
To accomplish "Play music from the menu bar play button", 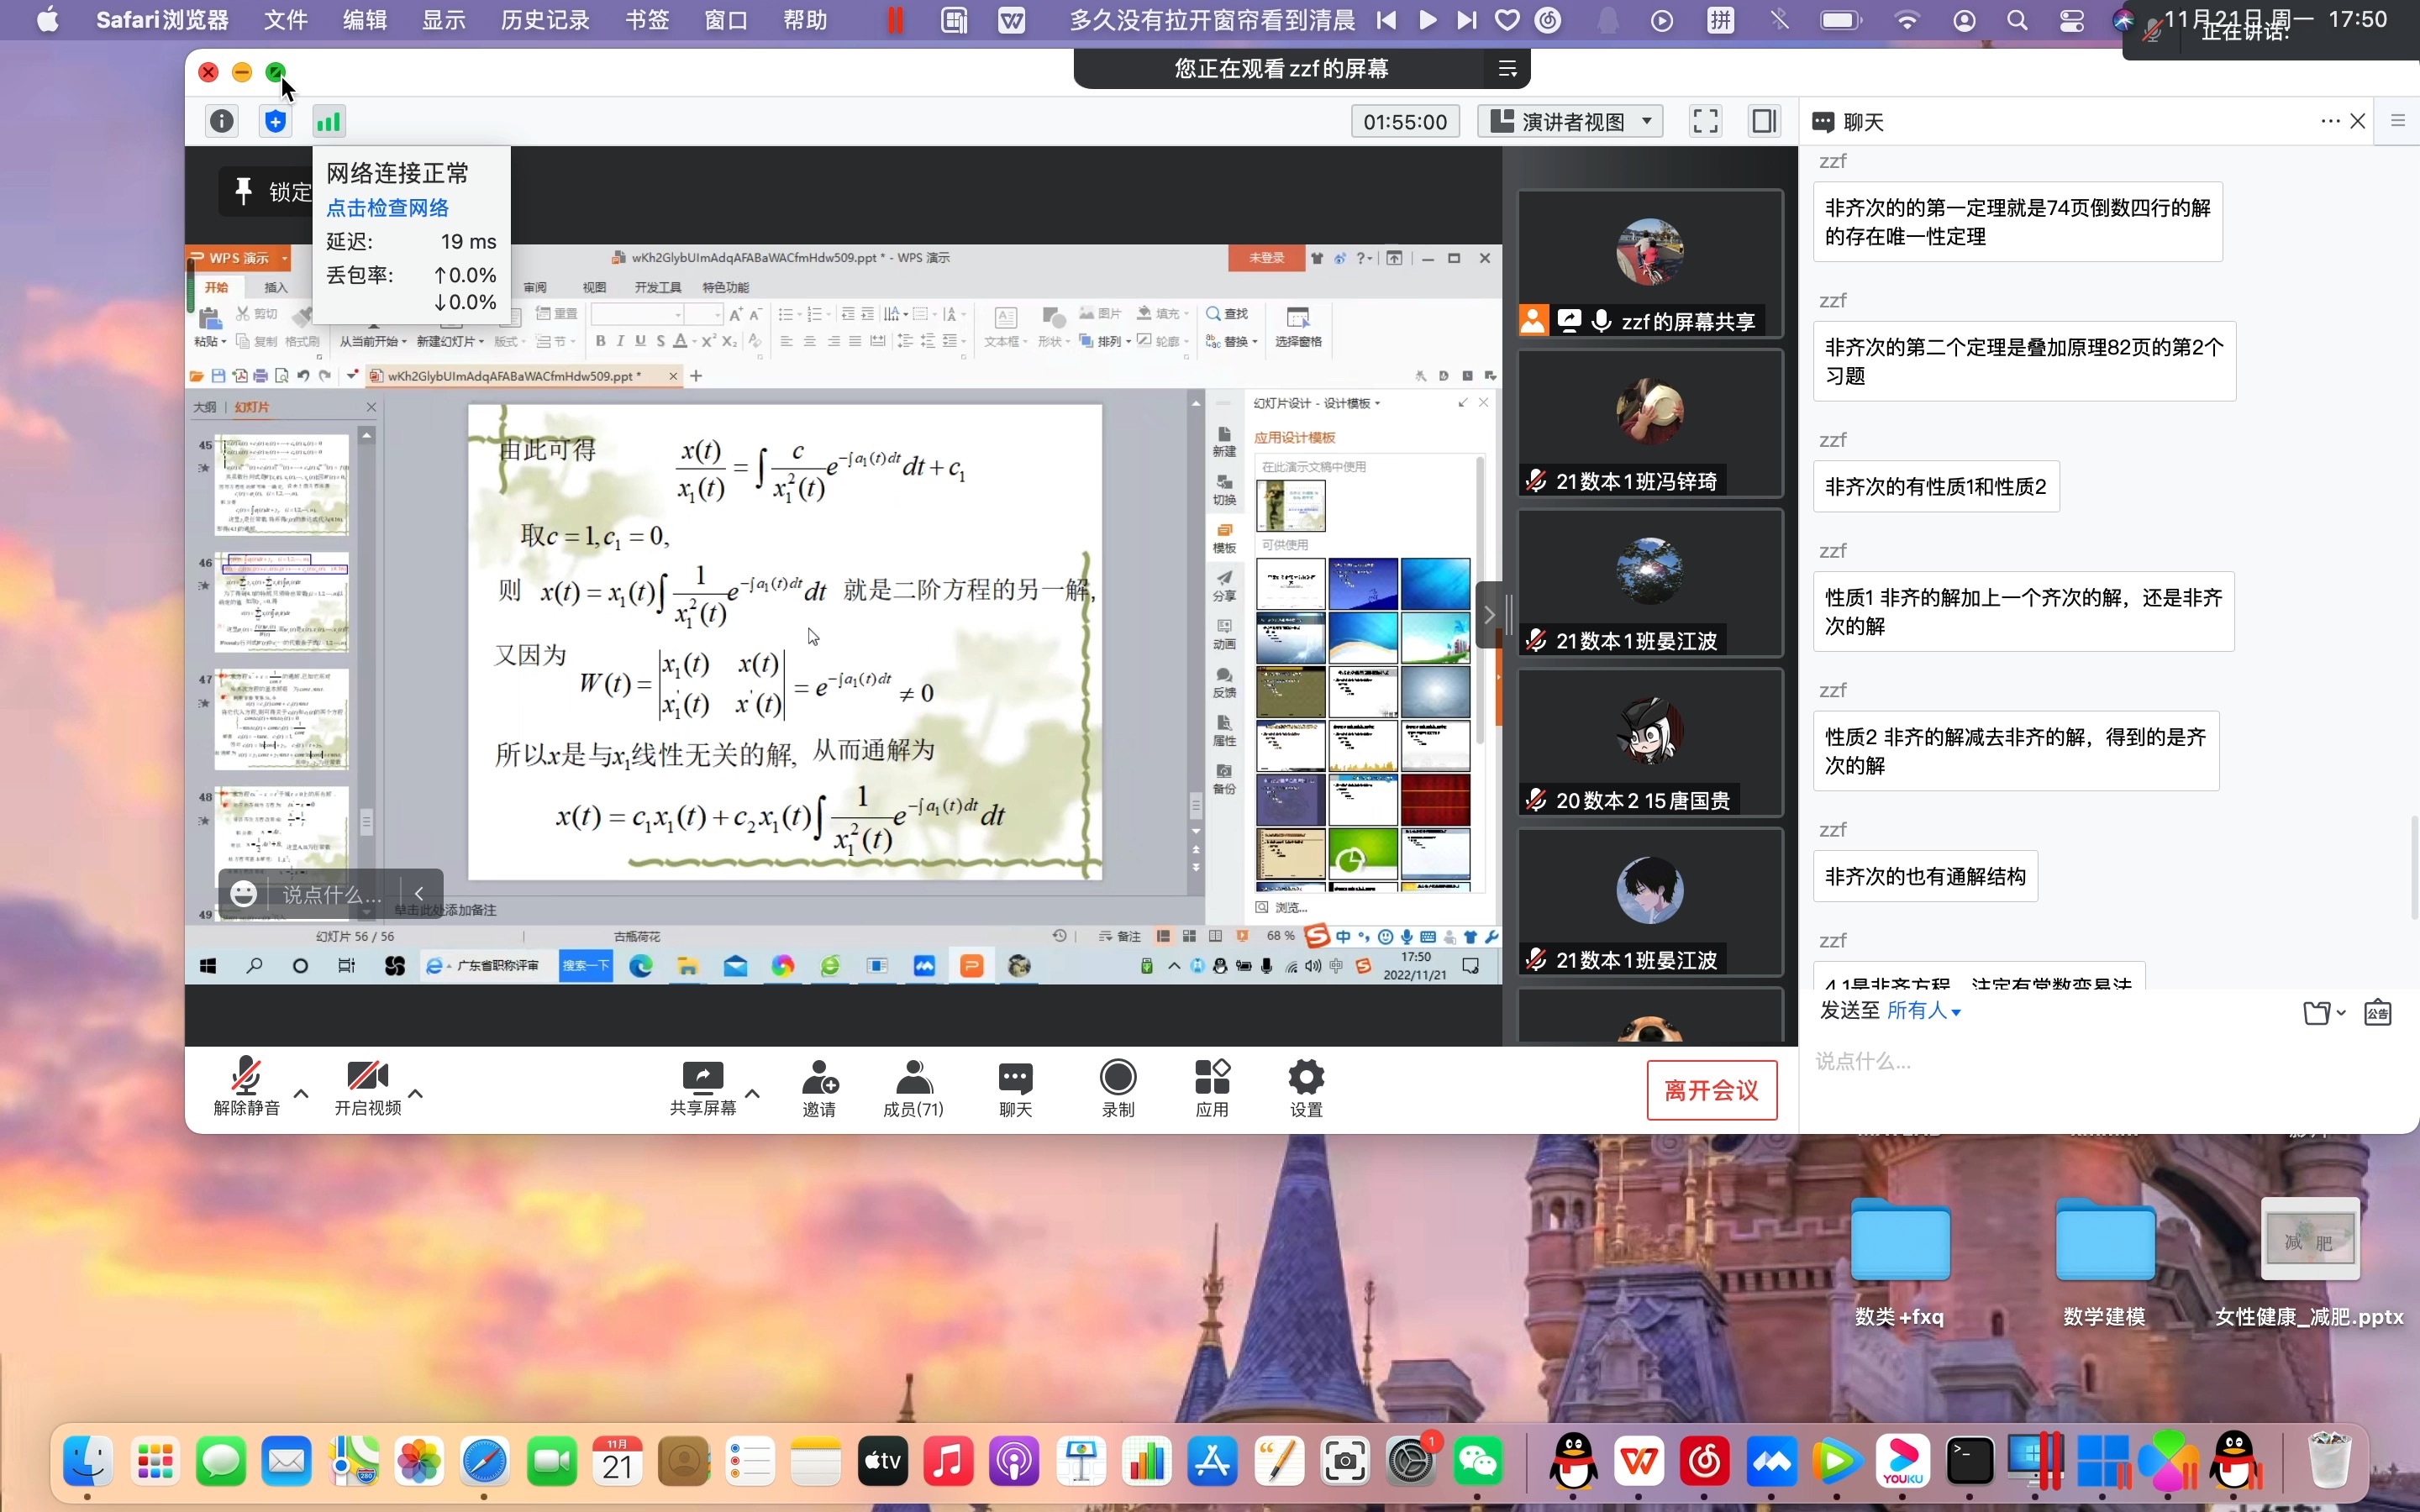I will [x=1428, y=20].
